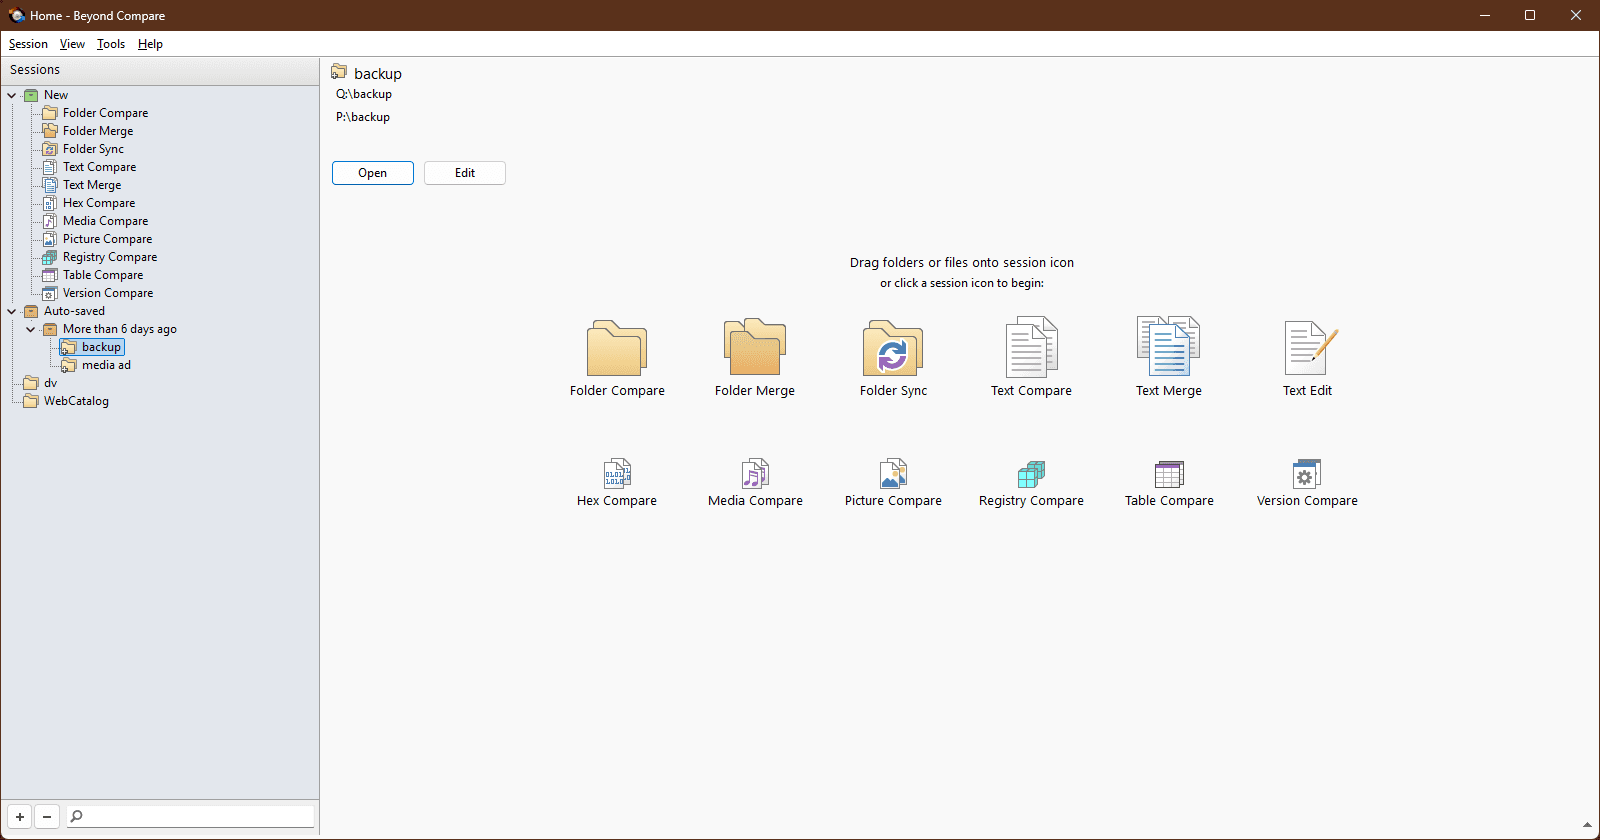The image size is (1600, 840).
Task: Add a new session with plus button
Action: [x=20, y=817]
